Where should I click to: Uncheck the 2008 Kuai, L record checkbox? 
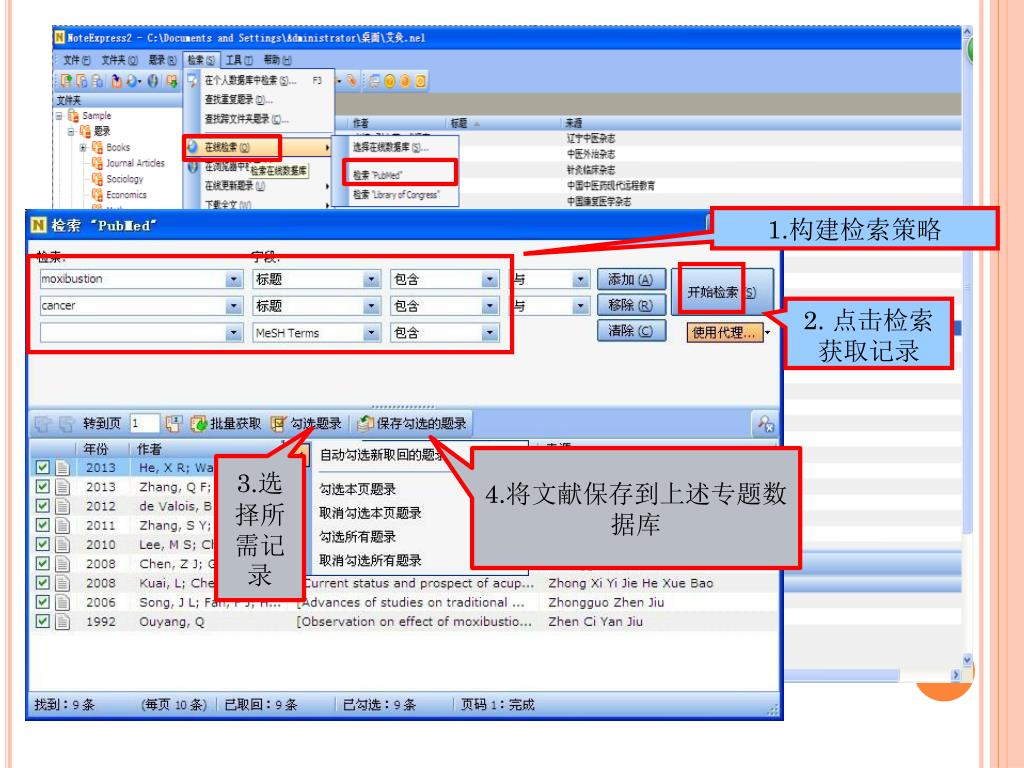(42, 583)
